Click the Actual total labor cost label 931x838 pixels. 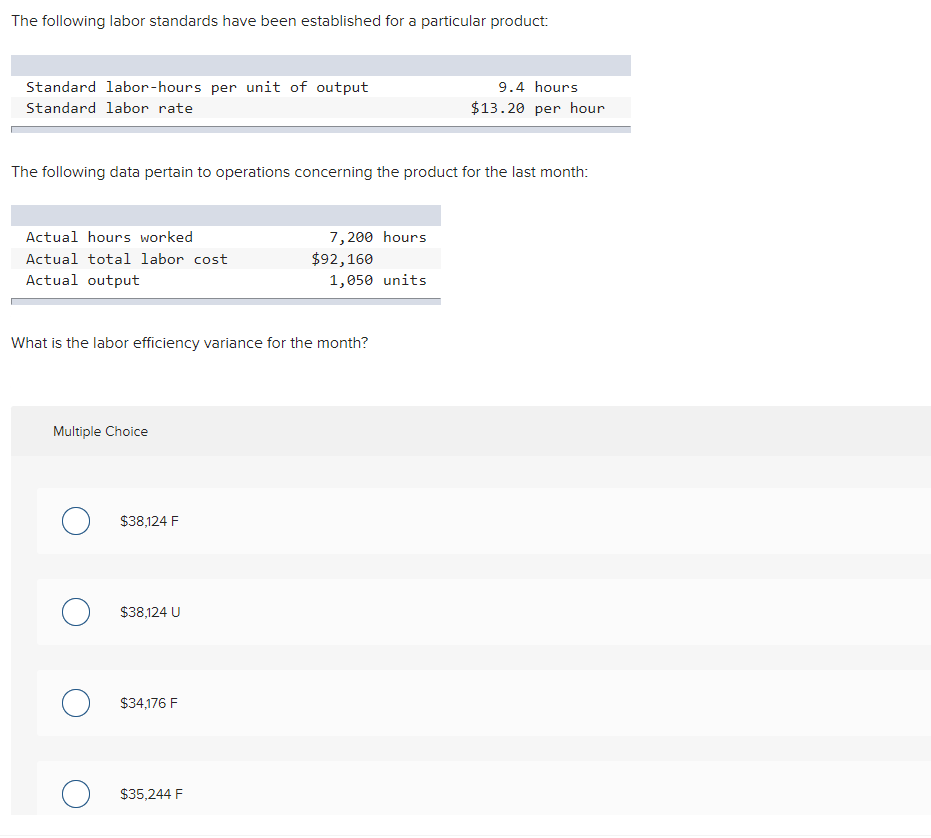click(127, 259)
